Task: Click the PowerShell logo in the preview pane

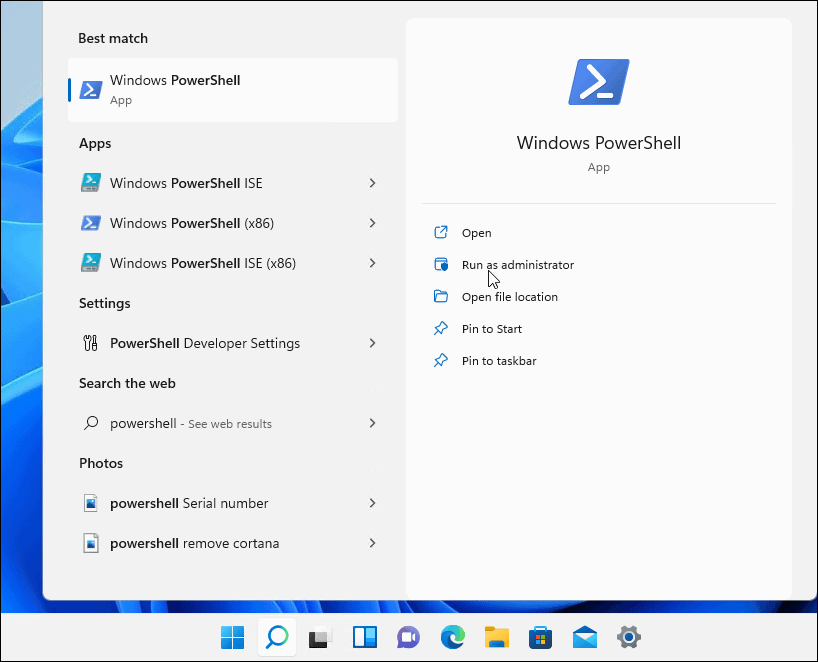Action: tap(598, 81)
